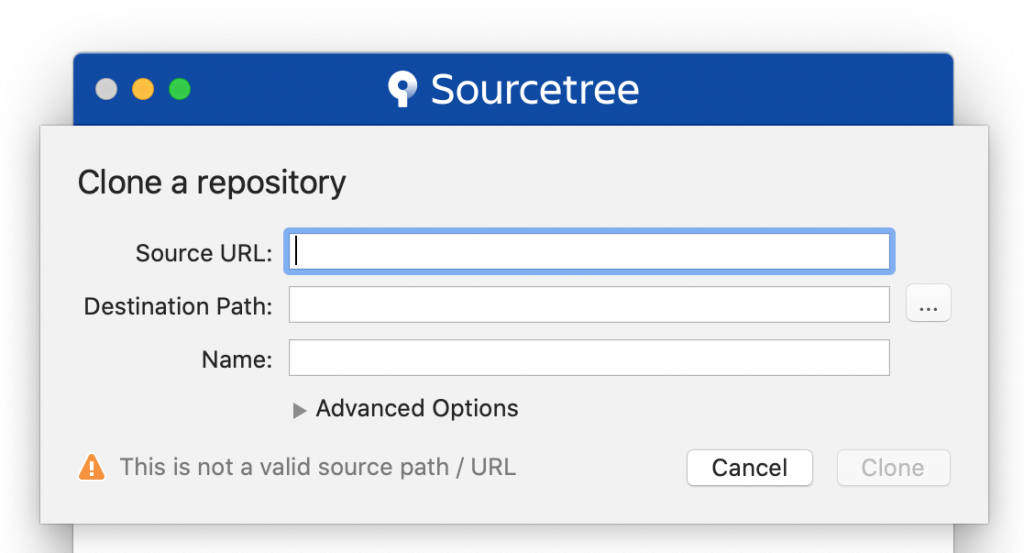The height and width of the screenshot is (553, 1024).
Task: Expand the Advanced Options disclosure triangle
Action: (299, 410)
